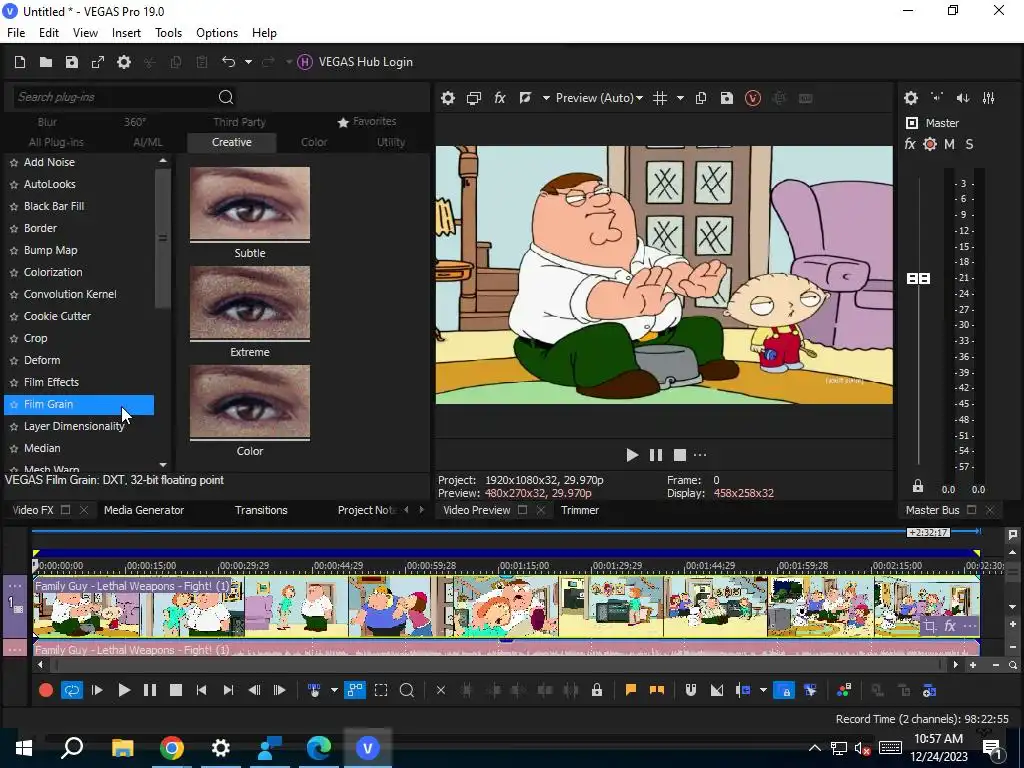This screenshot has height=768, width=1024.
Task: Choose the Color film grain preset thumbnail
Action: 249,402
